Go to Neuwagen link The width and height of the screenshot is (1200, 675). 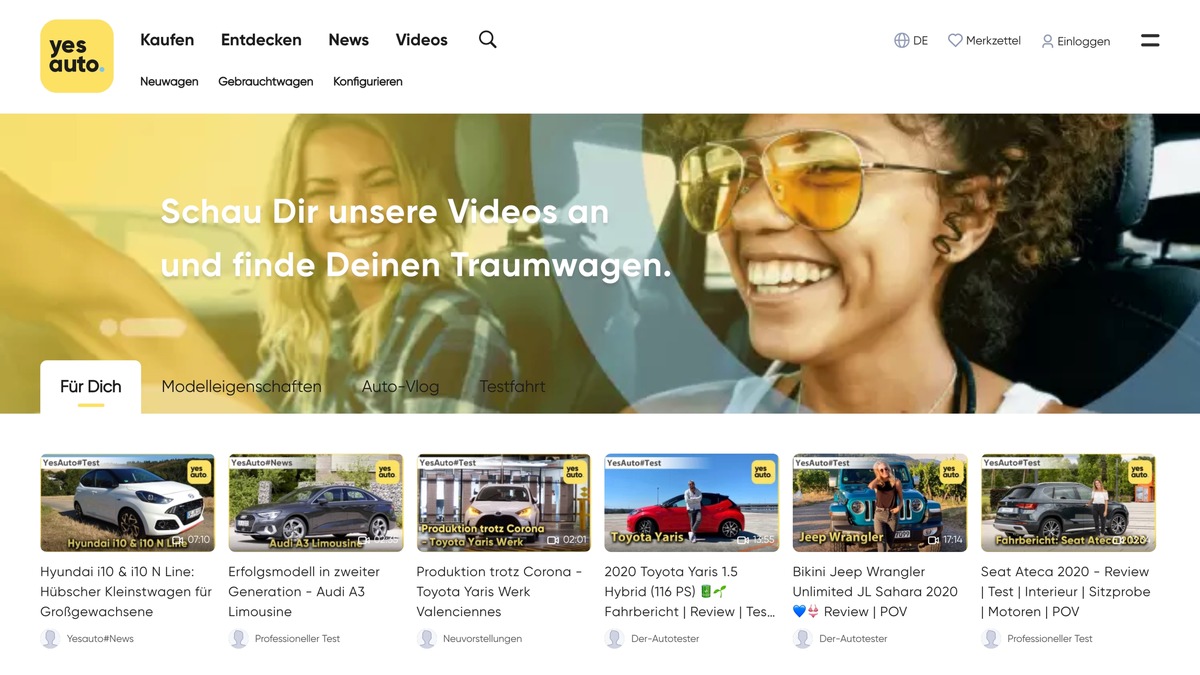[169, 82]
